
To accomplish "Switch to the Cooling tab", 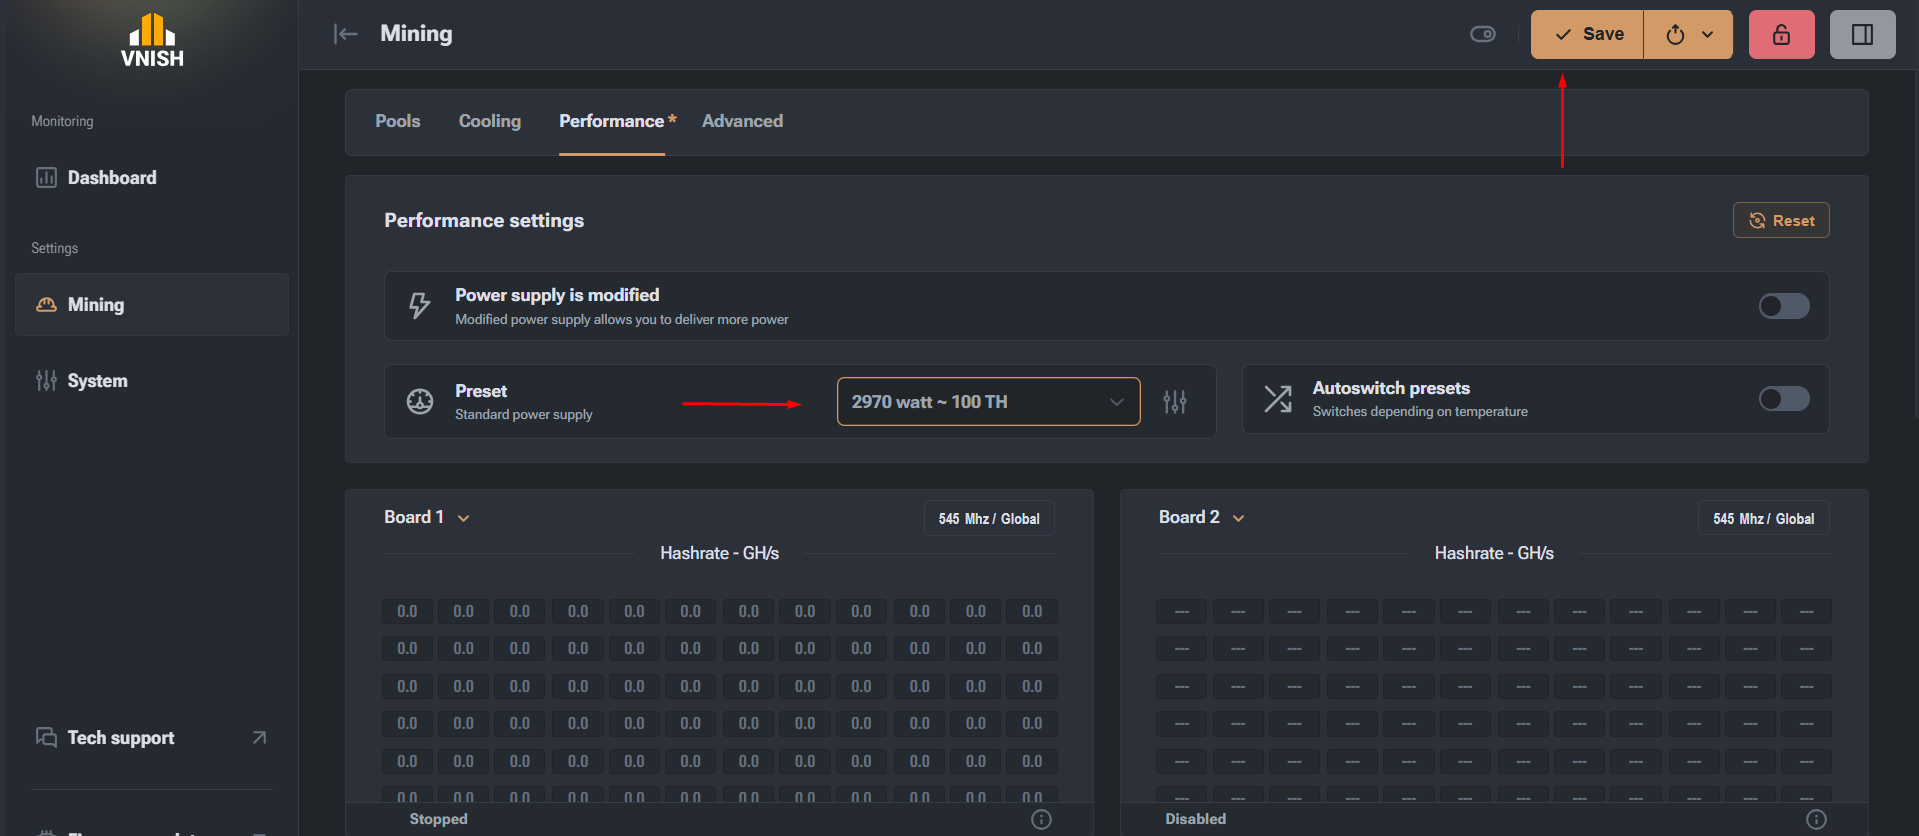I will pyautogui.click(x=490, y=121).
